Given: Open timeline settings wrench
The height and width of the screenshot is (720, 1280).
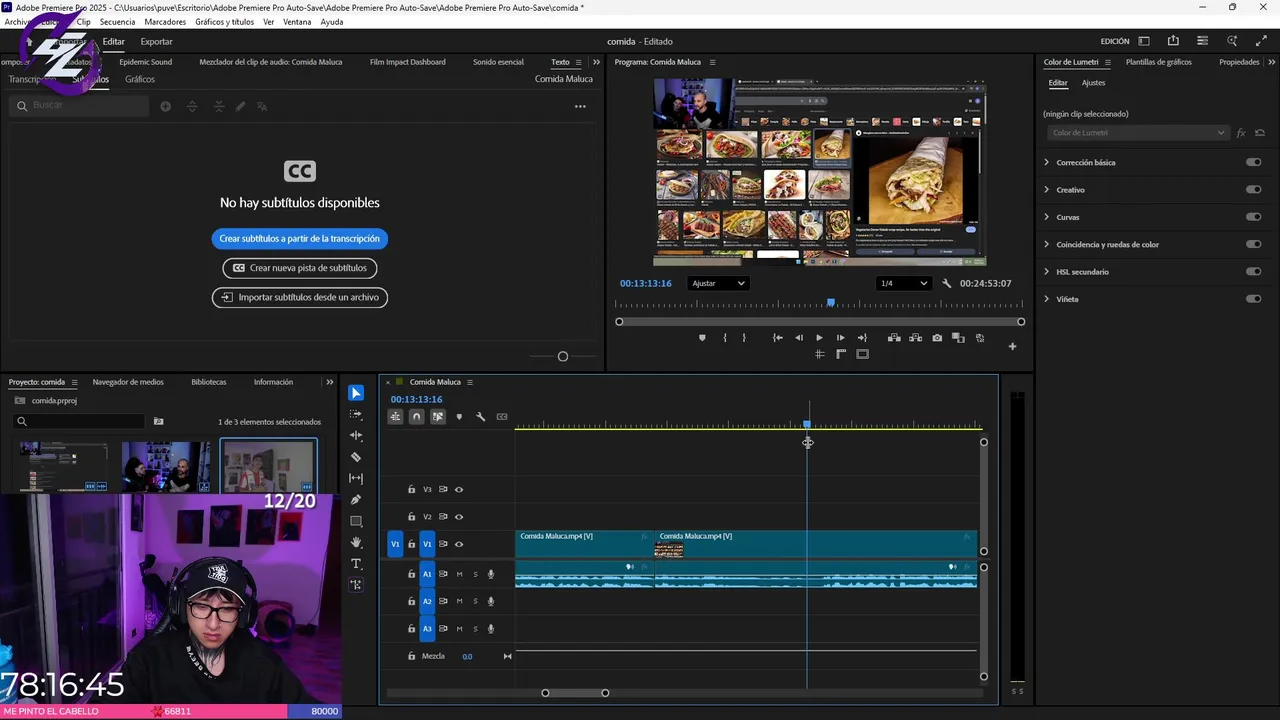Looking at the screenshot, I should [x=480, y=417].
